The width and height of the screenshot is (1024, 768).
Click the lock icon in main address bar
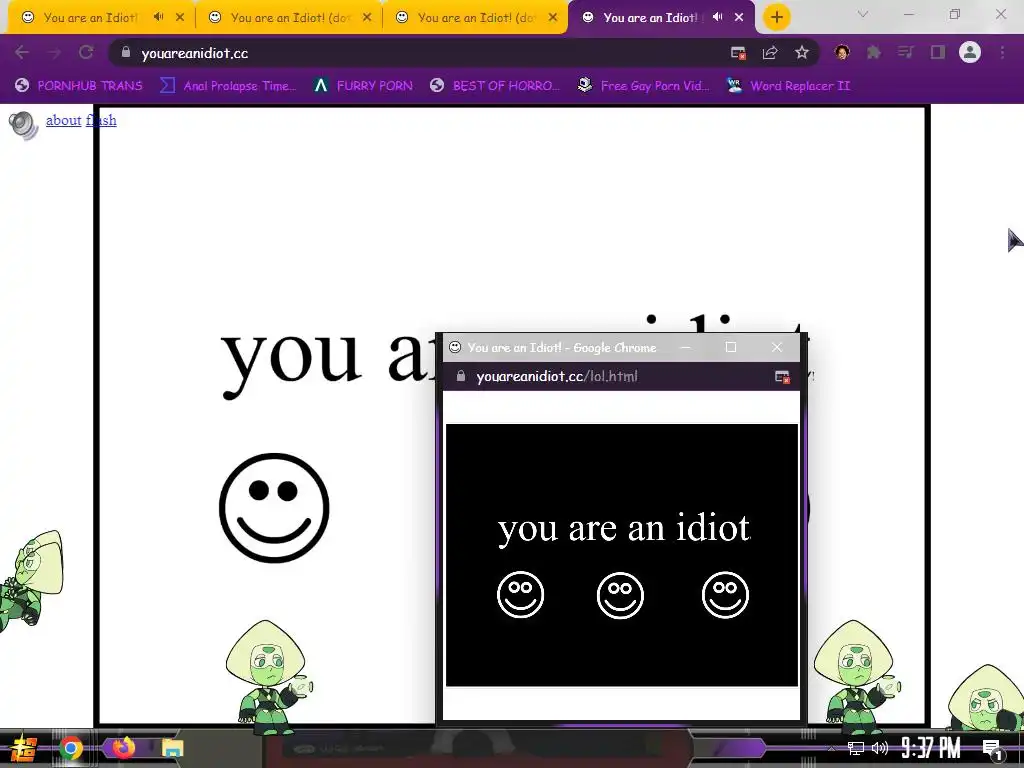tap(126, 52)
